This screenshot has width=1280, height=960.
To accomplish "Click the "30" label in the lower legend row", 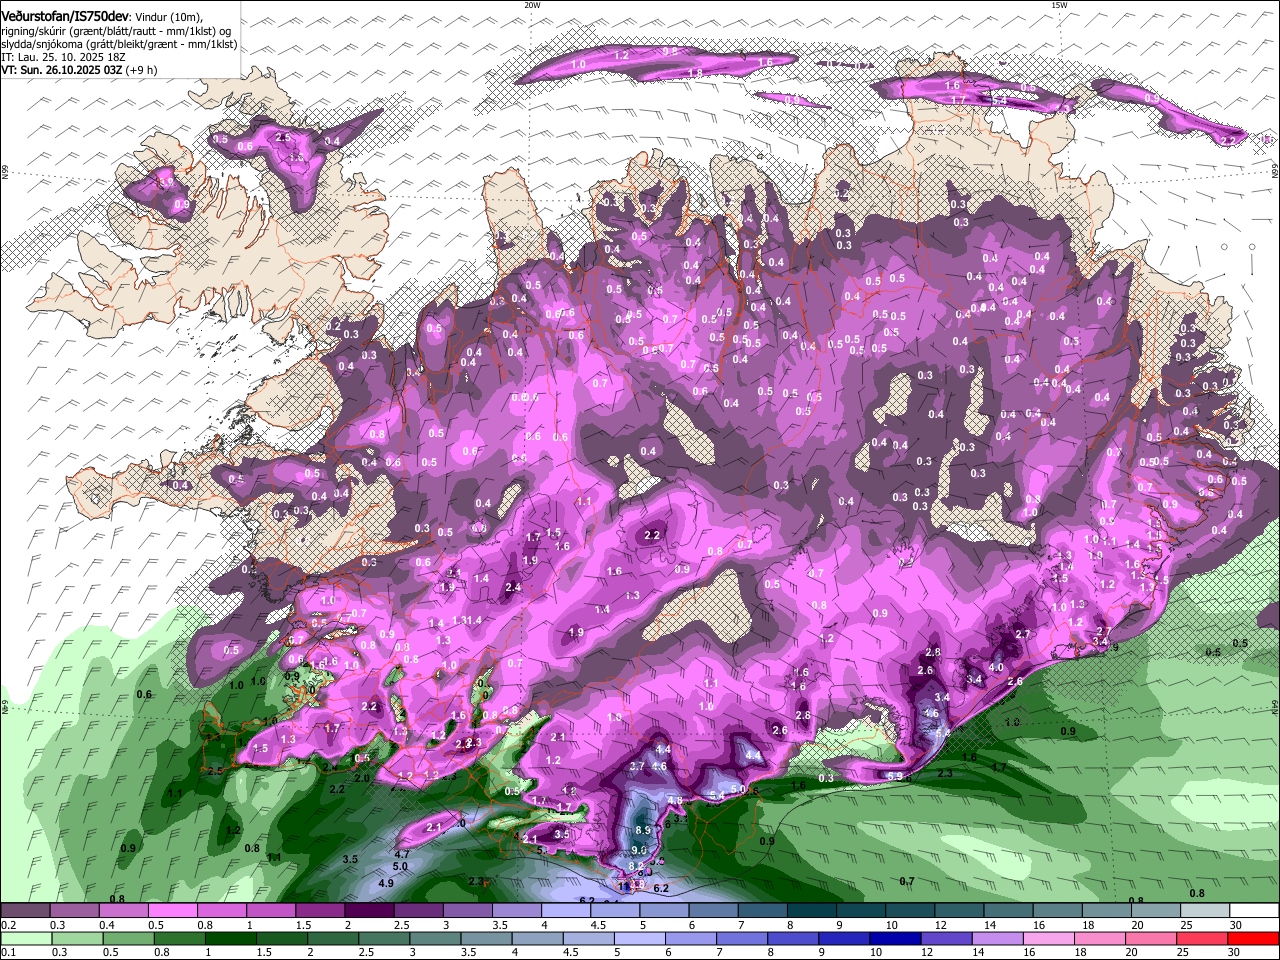I will tap(1233, 952).
